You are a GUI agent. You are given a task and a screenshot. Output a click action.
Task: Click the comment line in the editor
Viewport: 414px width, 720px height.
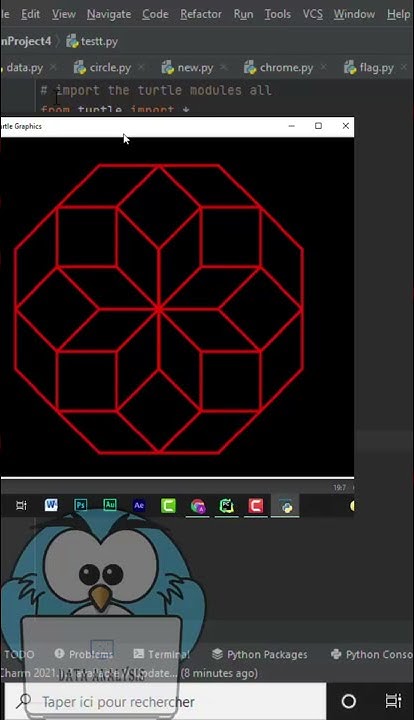(x=156, y=90)
